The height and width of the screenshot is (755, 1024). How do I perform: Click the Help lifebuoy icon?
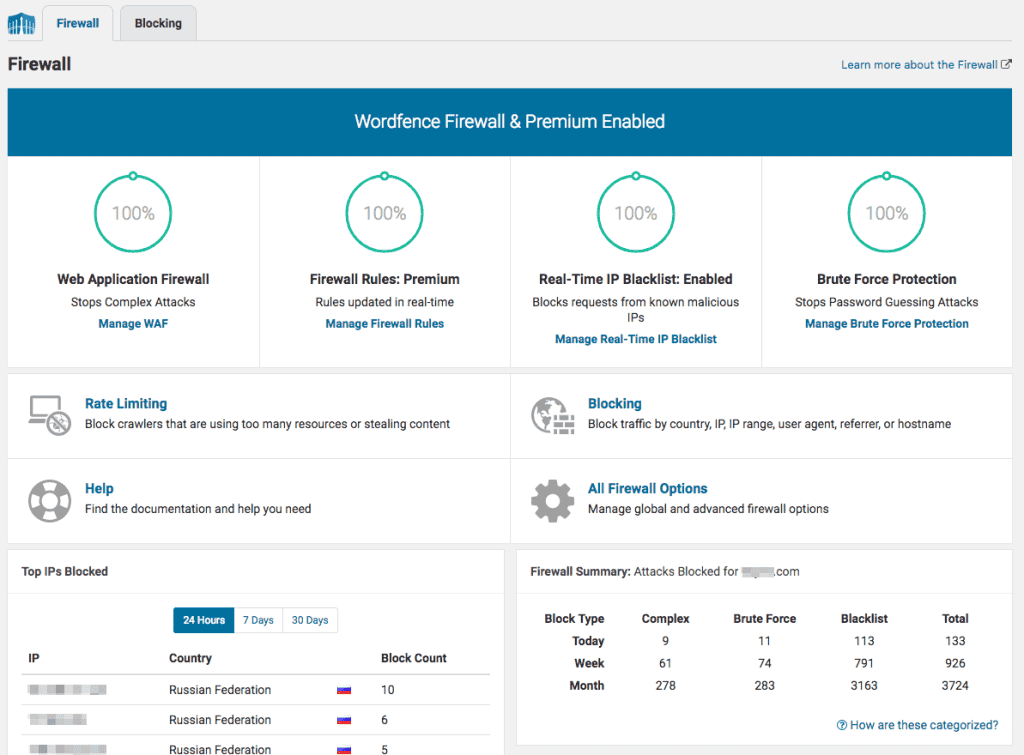click(50, 500)
